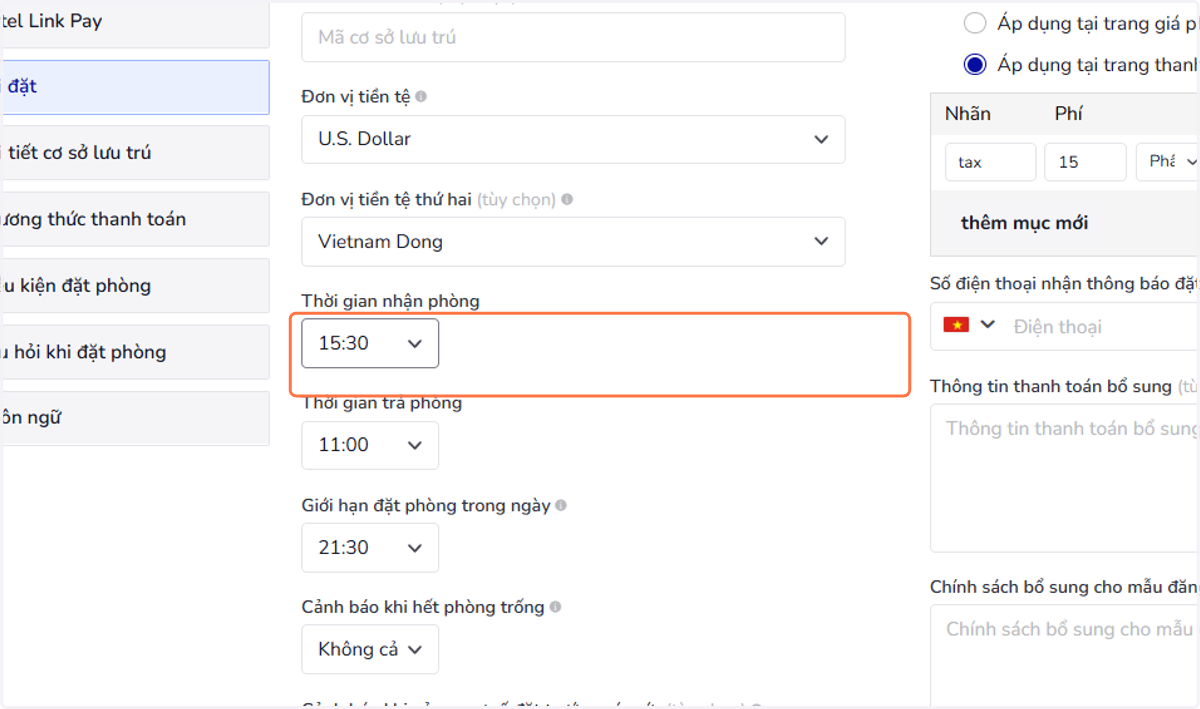Open the 15:30 check-in time dropdown
The image size is (1200, 709).
pyautogui.click(x=370, y=343)
